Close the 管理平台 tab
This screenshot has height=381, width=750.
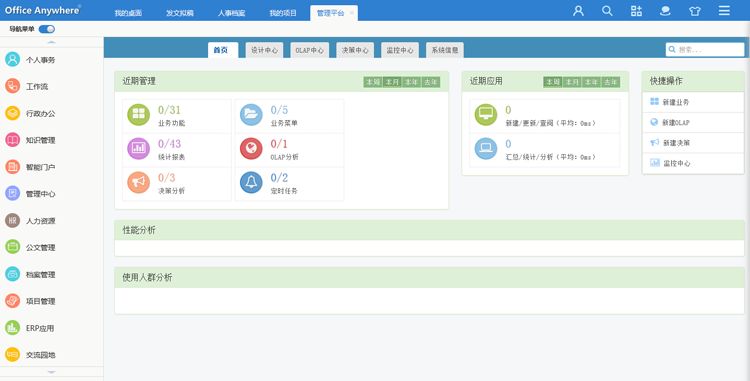[x=352, y=13]
